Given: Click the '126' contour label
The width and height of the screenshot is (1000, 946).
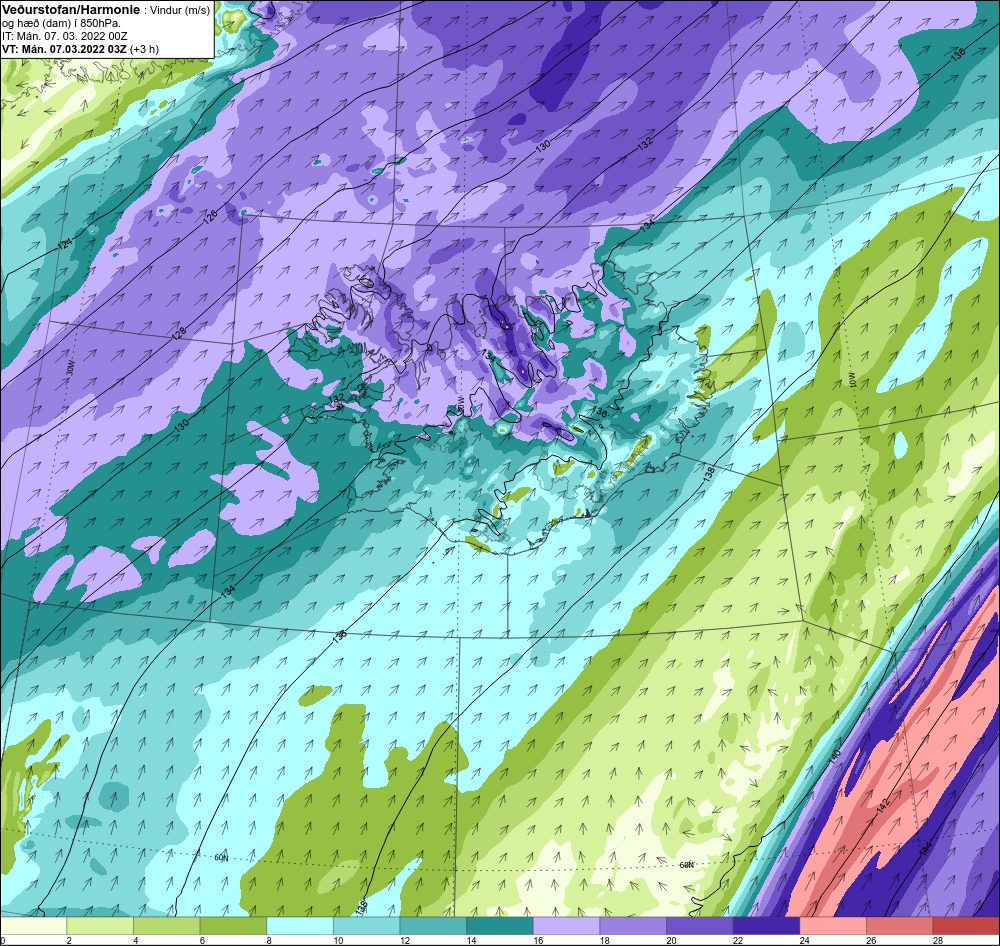Looking at the screenshot, I should [210, 216].
